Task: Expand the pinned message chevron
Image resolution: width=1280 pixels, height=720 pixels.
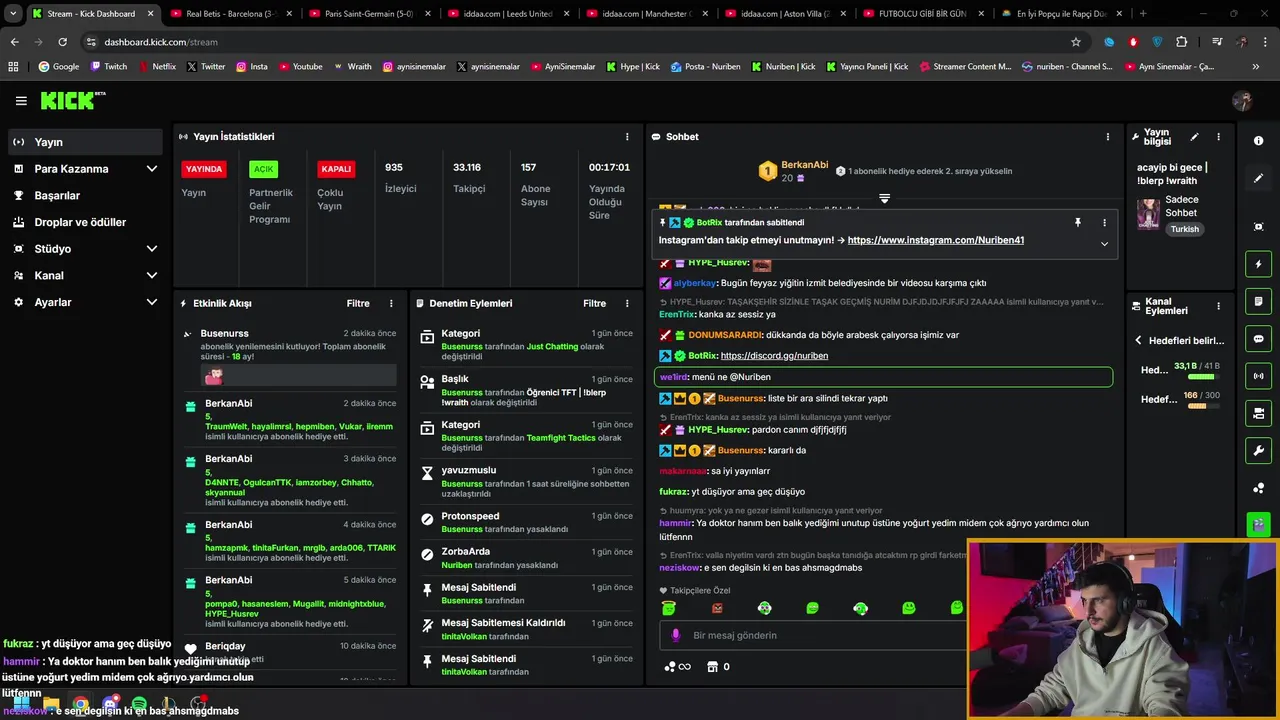Action: coord(1104,243)
